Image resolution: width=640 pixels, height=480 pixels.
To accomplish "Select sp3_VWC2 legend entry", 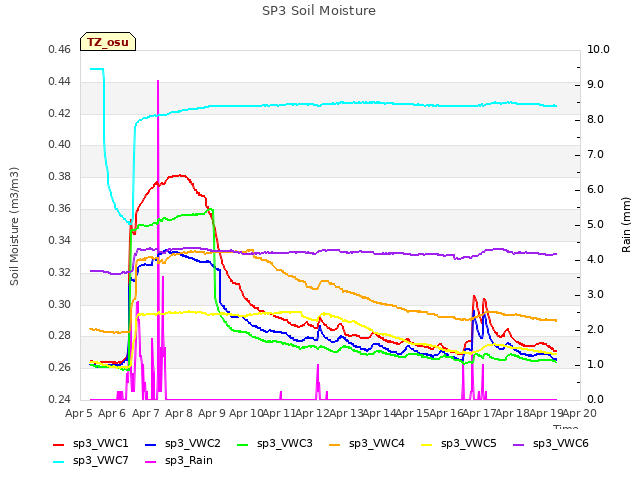I will tap(182, 444).
